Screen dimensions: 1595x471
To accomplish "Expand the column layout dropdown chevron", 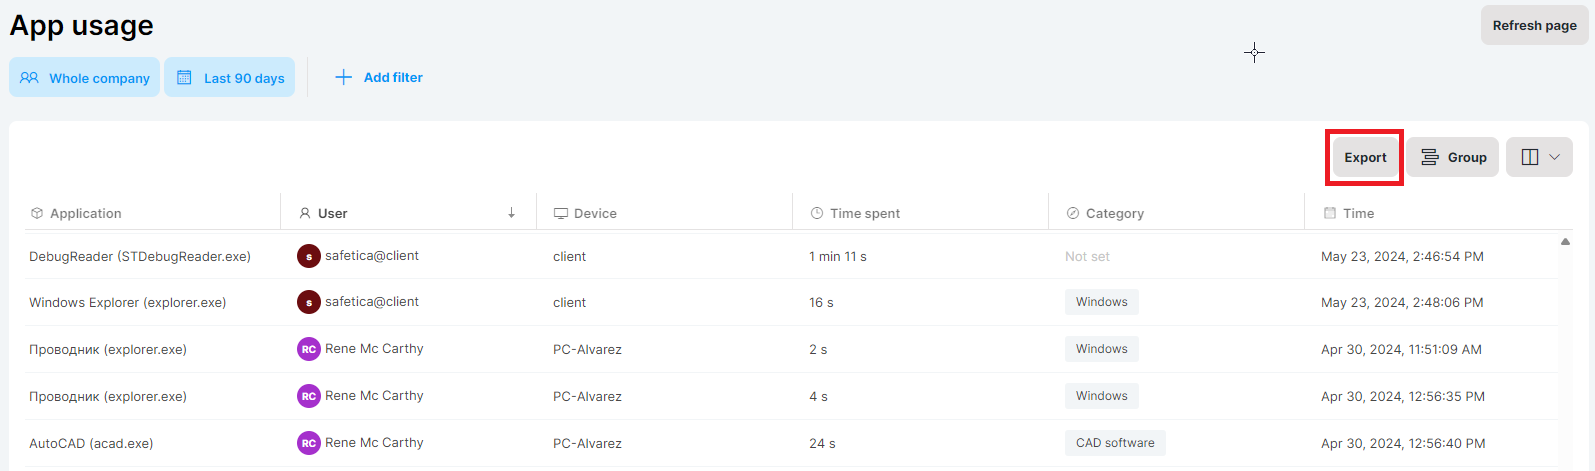I will [x=1555, y=157].
